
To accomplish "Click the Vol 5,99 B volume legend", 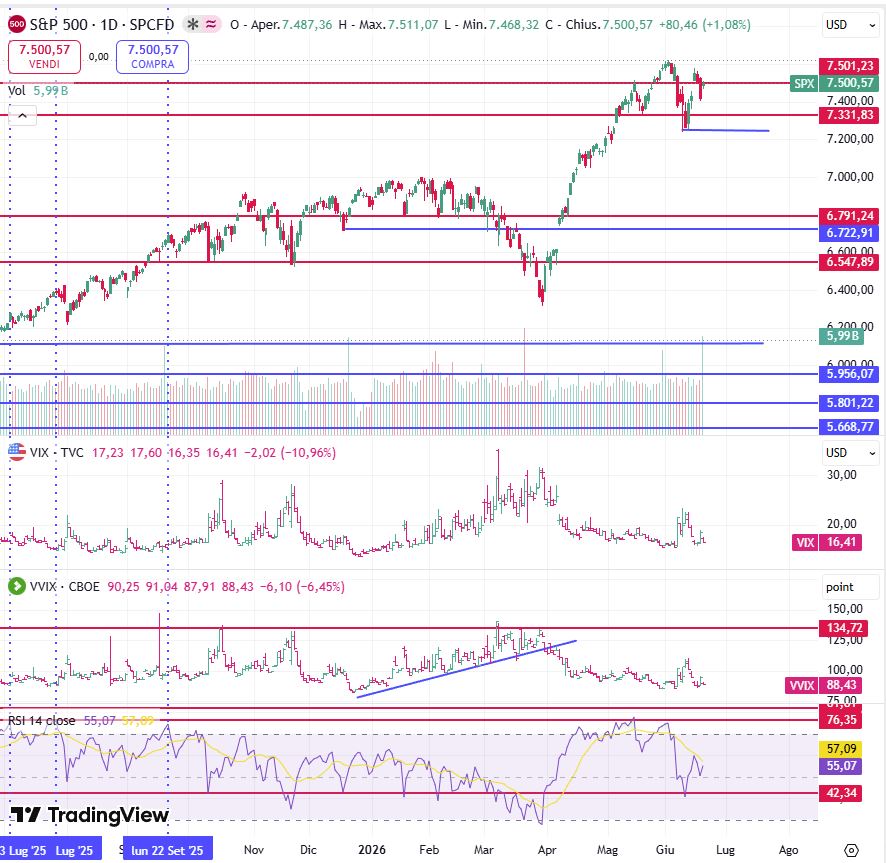I will tap(38, 90).
